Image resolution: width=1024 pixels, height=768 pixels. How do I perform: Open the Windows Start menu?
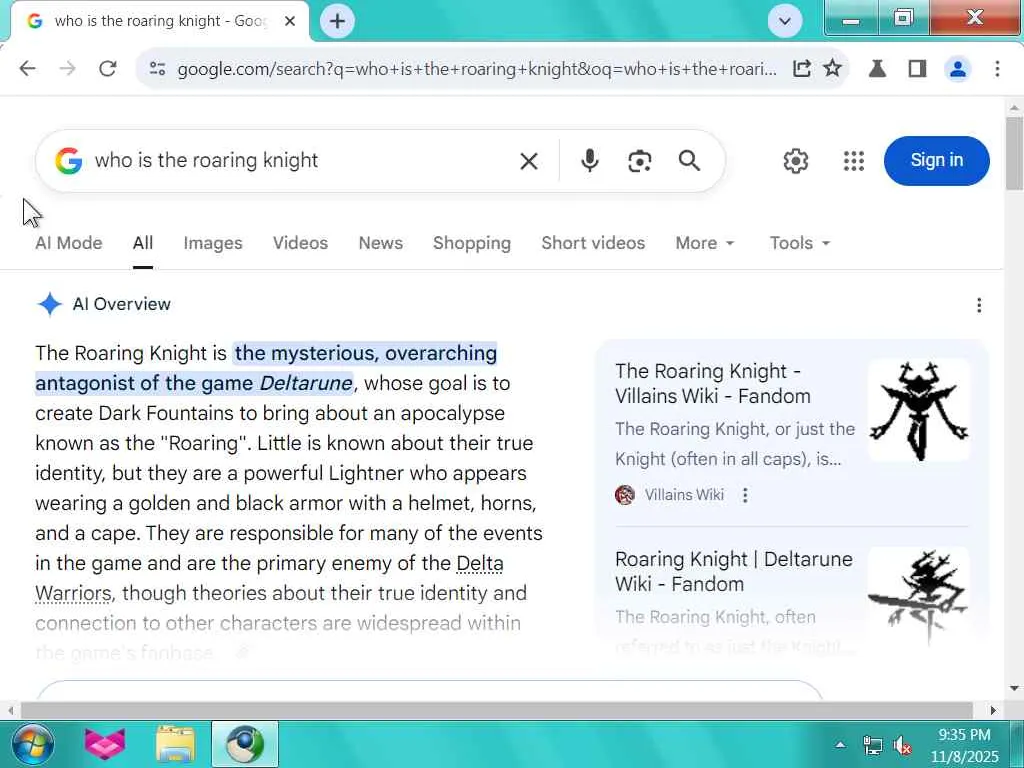coord(33,744)
